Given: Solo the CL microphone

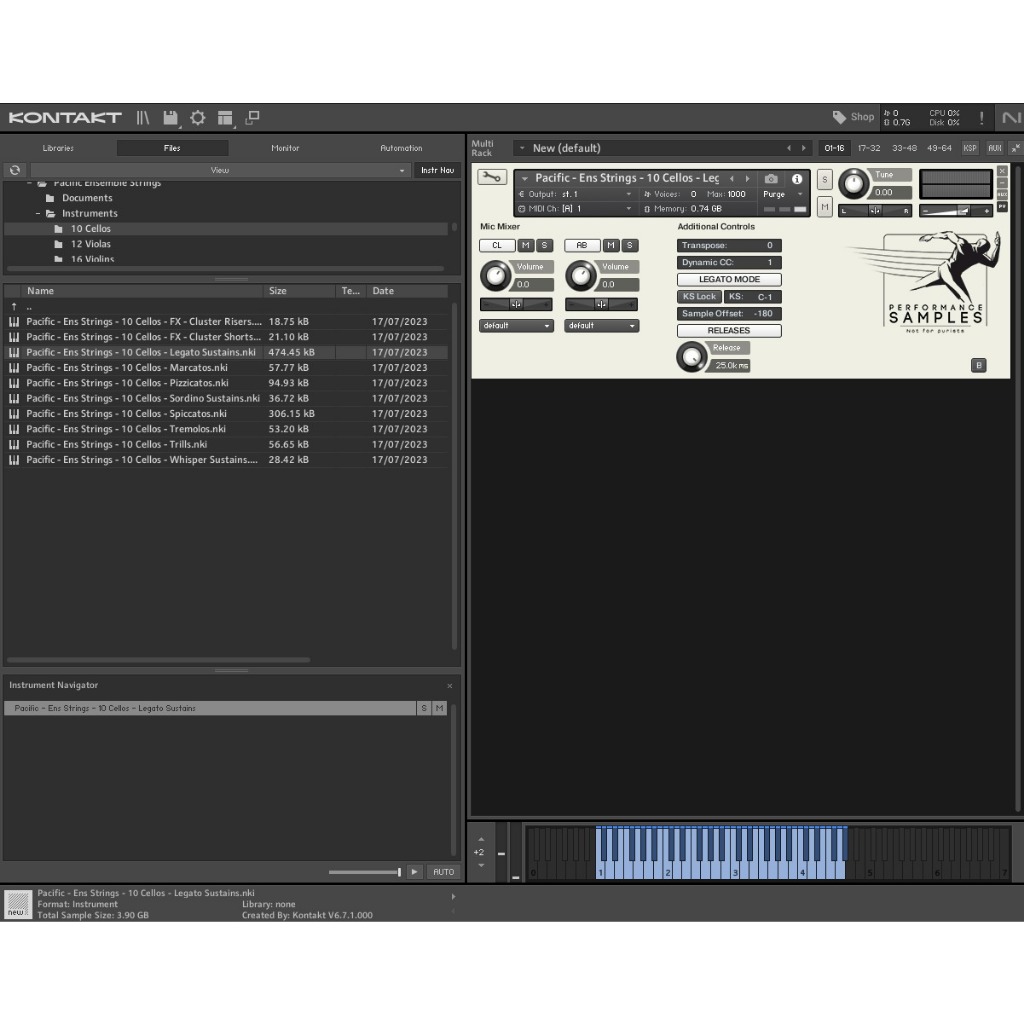Looking at the screenshot, I should 545,246.
